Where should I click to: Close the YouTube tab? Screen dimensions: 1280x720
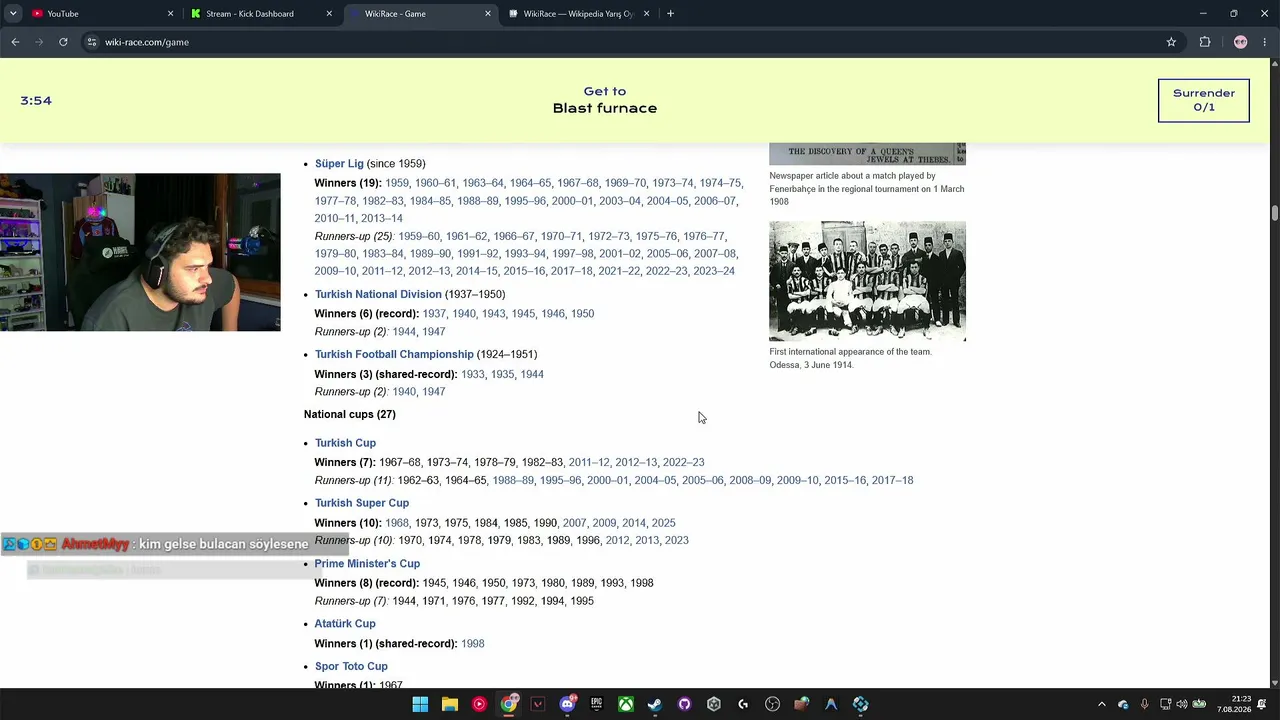pyautogui.click(x=170, y=14)
